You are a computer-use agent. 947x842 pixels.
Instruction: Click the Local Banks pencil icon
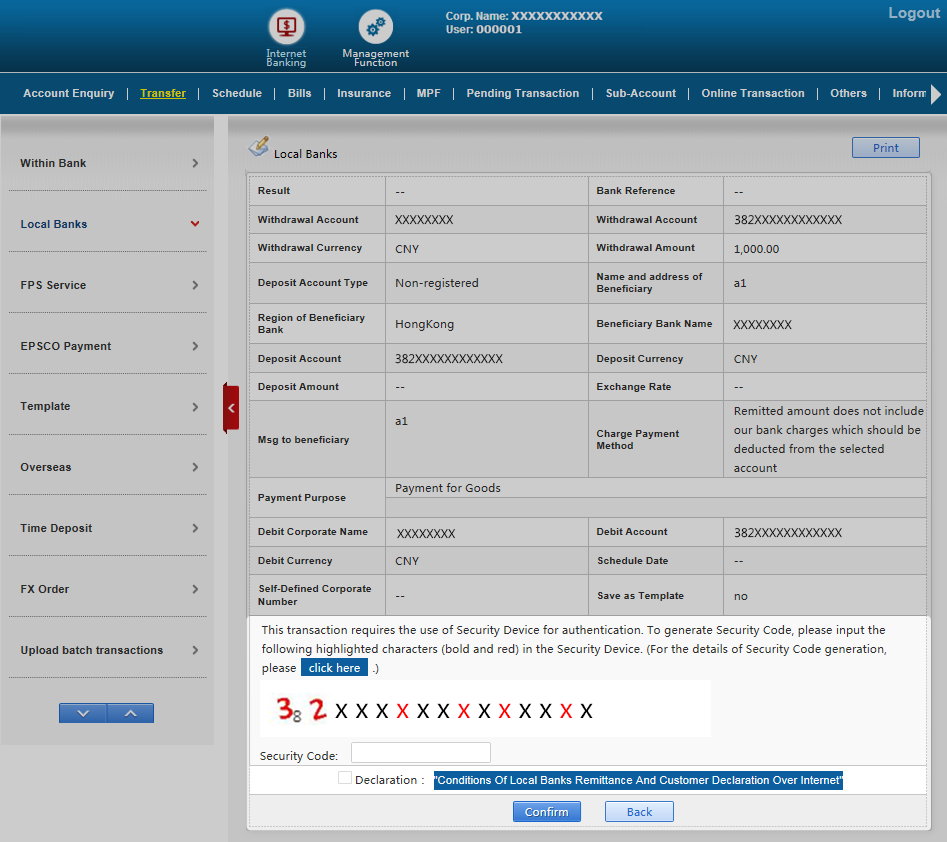click(x=259, y=147)
